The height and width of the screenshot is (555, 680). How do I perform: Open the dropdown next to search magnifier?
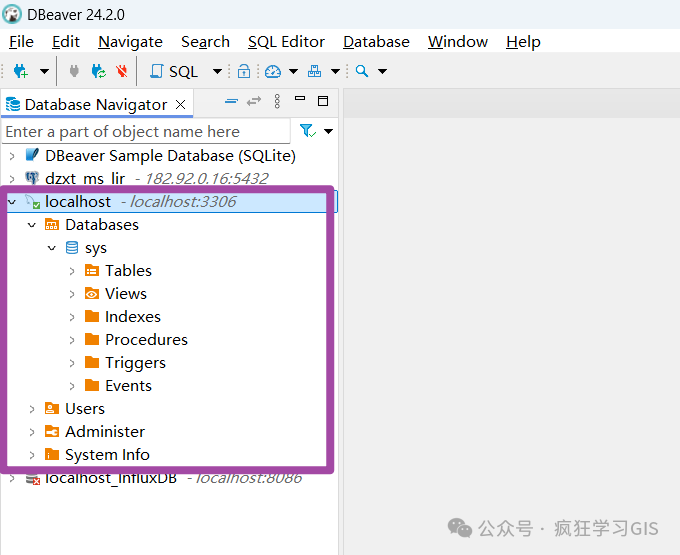point(382,71)
